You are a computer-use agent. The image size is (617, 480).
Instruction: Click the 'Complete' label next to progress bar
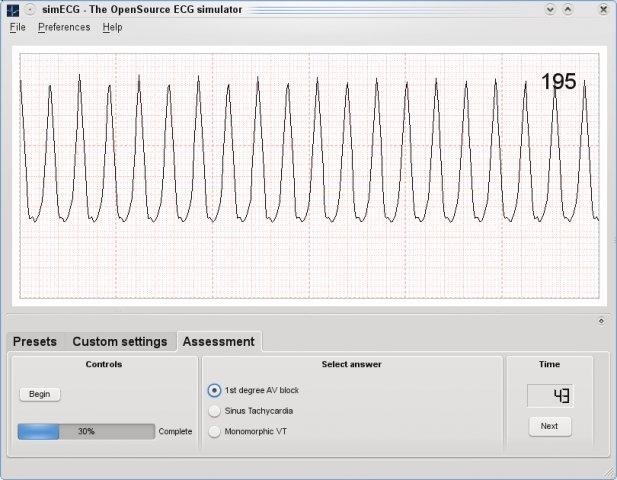(175, 432)
